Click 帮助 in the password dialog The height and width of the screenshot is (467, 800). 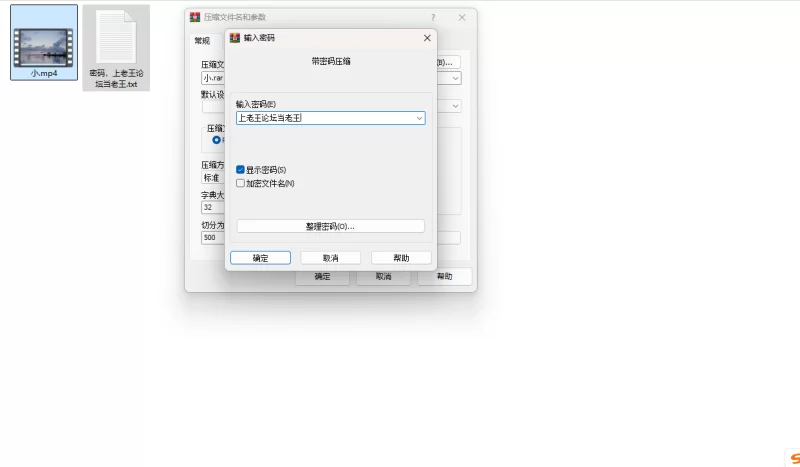pyautogui.click(x=401, y=258)
